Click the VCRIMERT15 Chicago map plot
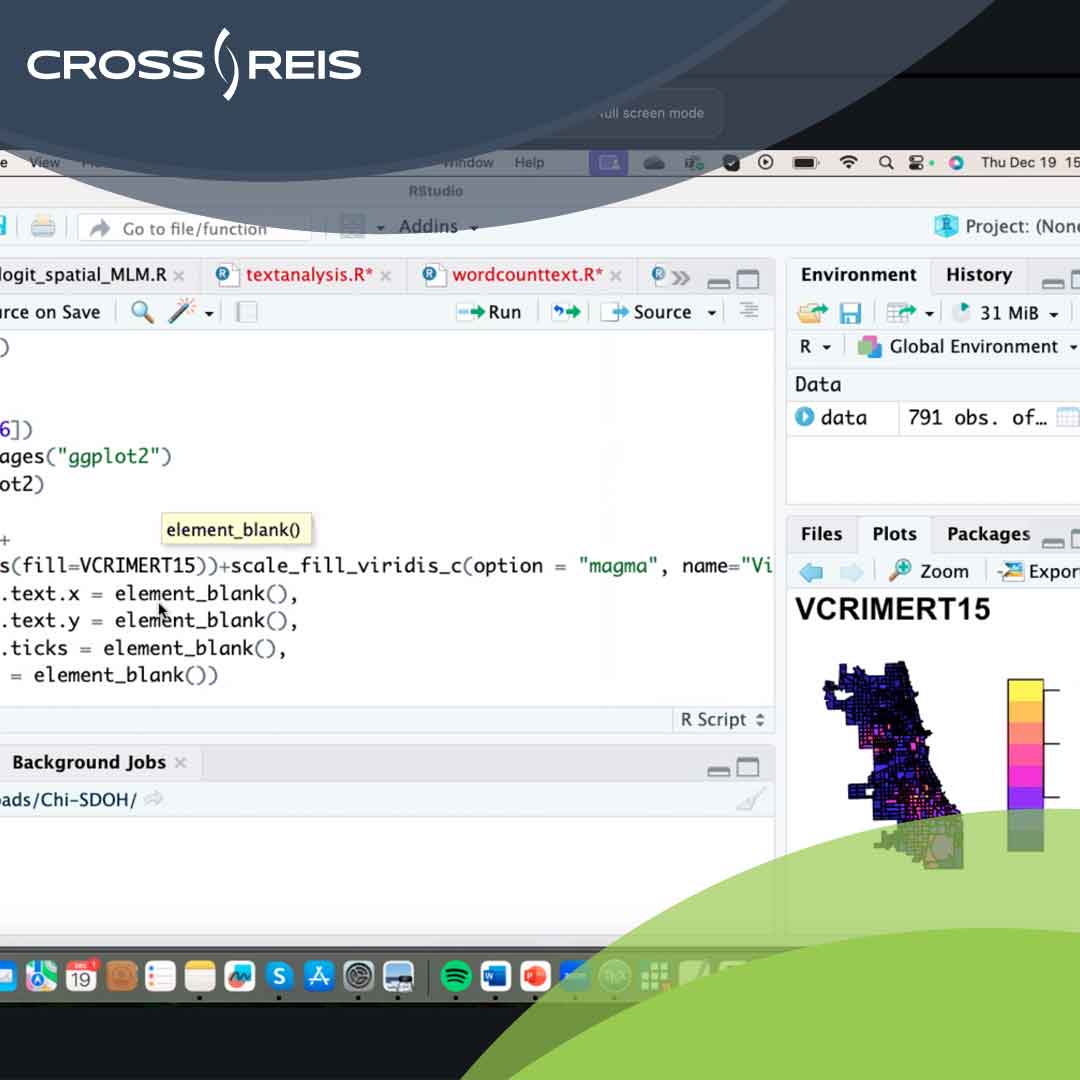The width and height of the screenshot is (1080, 1080). pyautogui.click(x=893, y=763)
